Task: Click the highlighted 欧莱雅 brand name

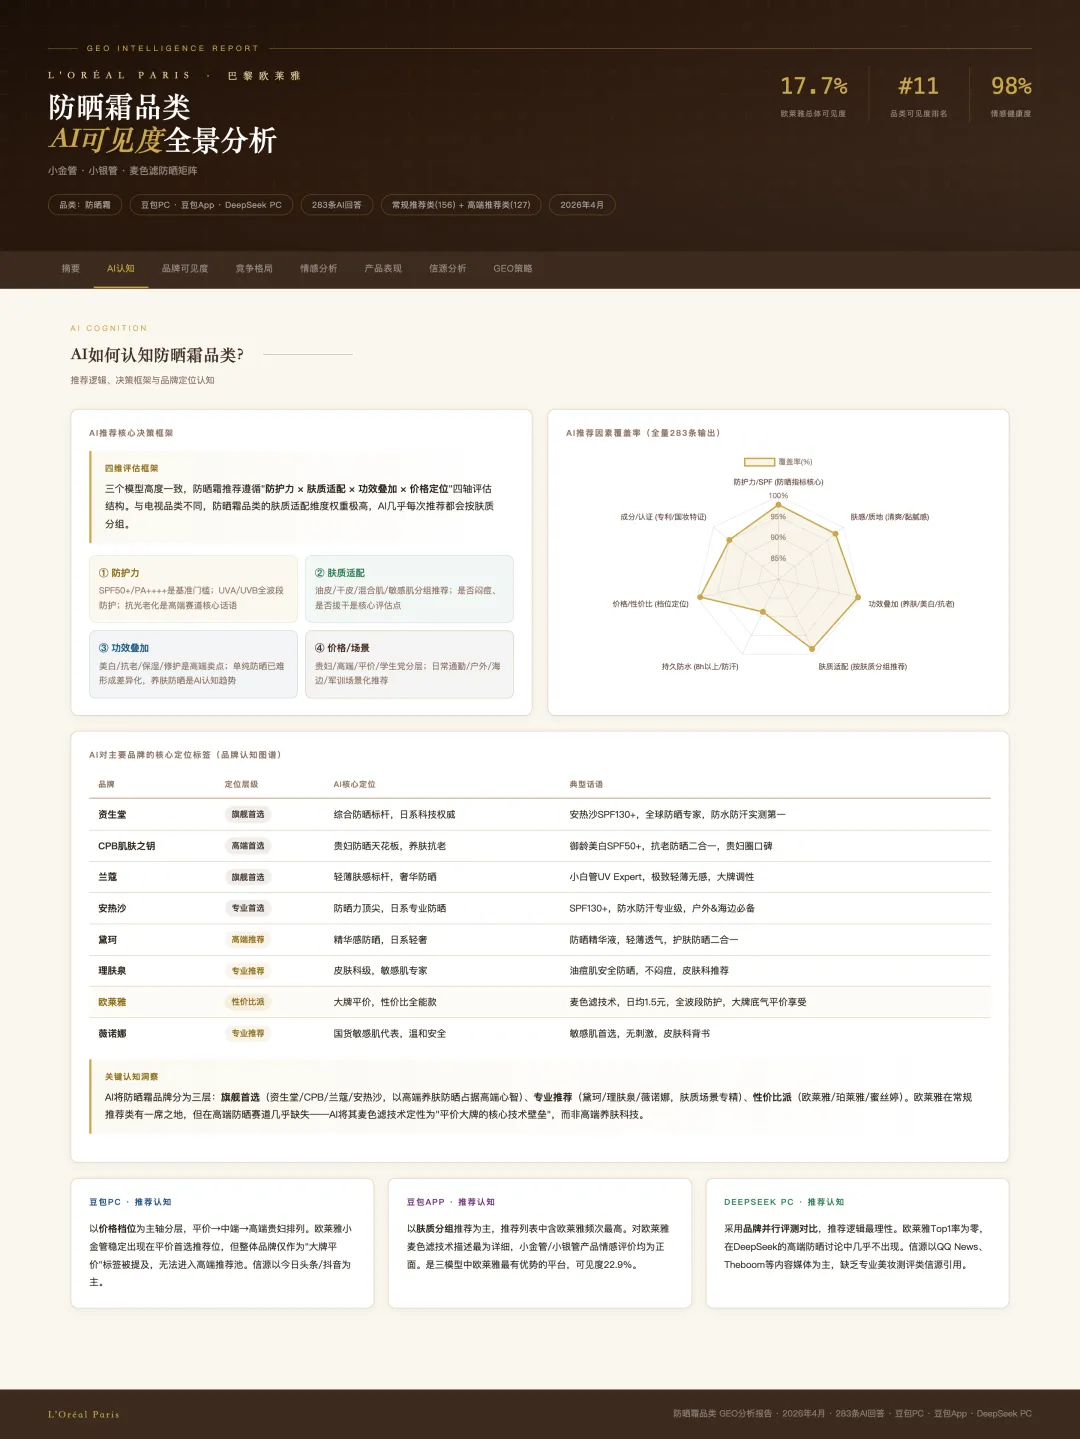Action: tap(112, 1002)
